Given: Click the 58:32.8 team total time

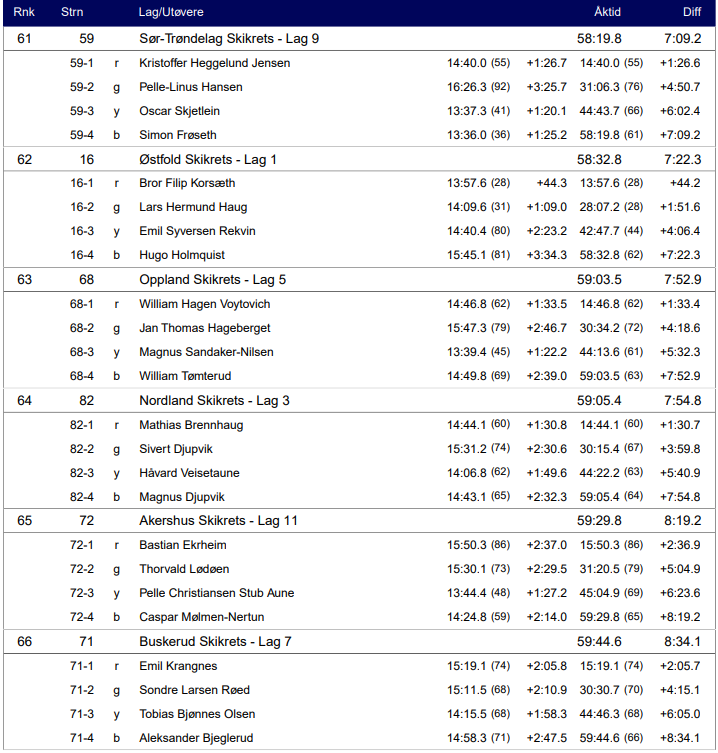Looking at the screenshot, I should click(x=599, y=159).
